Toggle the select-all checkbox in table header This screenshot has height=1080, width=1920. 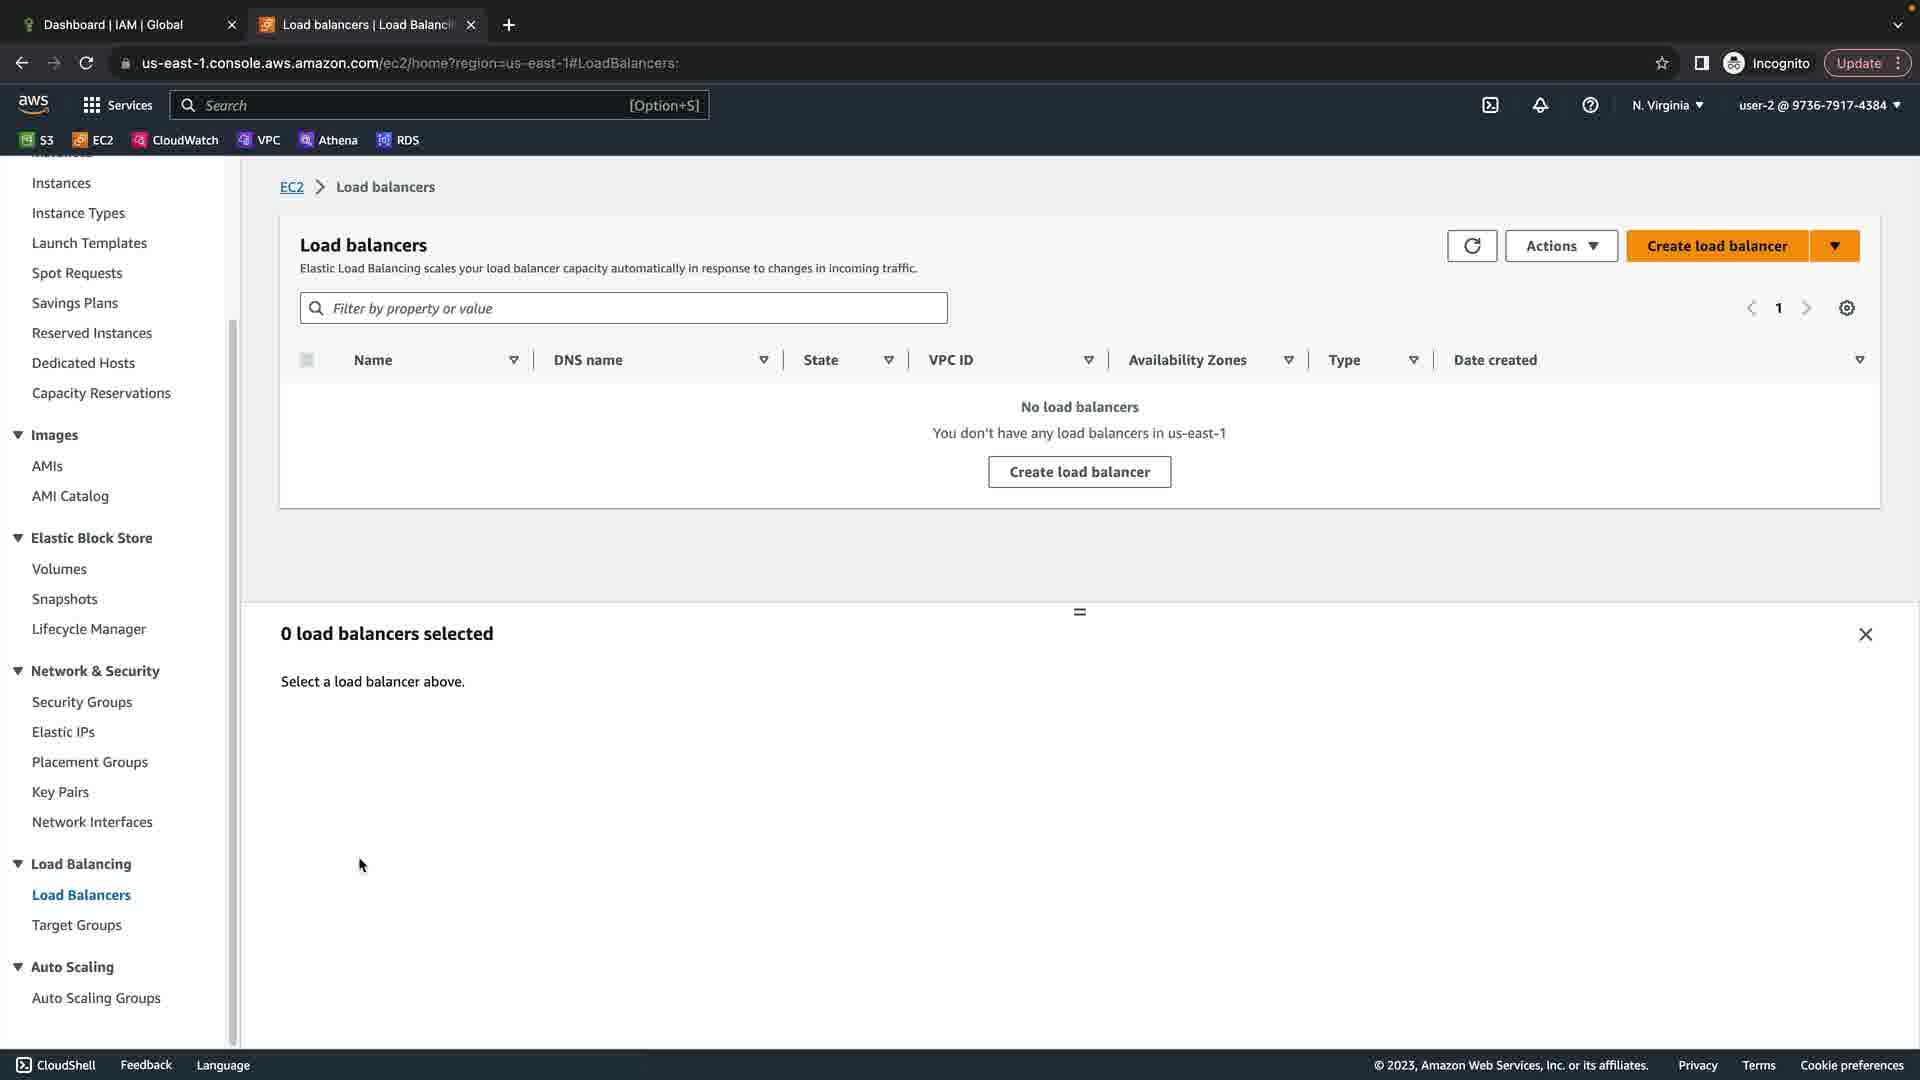tap(307, 360)
